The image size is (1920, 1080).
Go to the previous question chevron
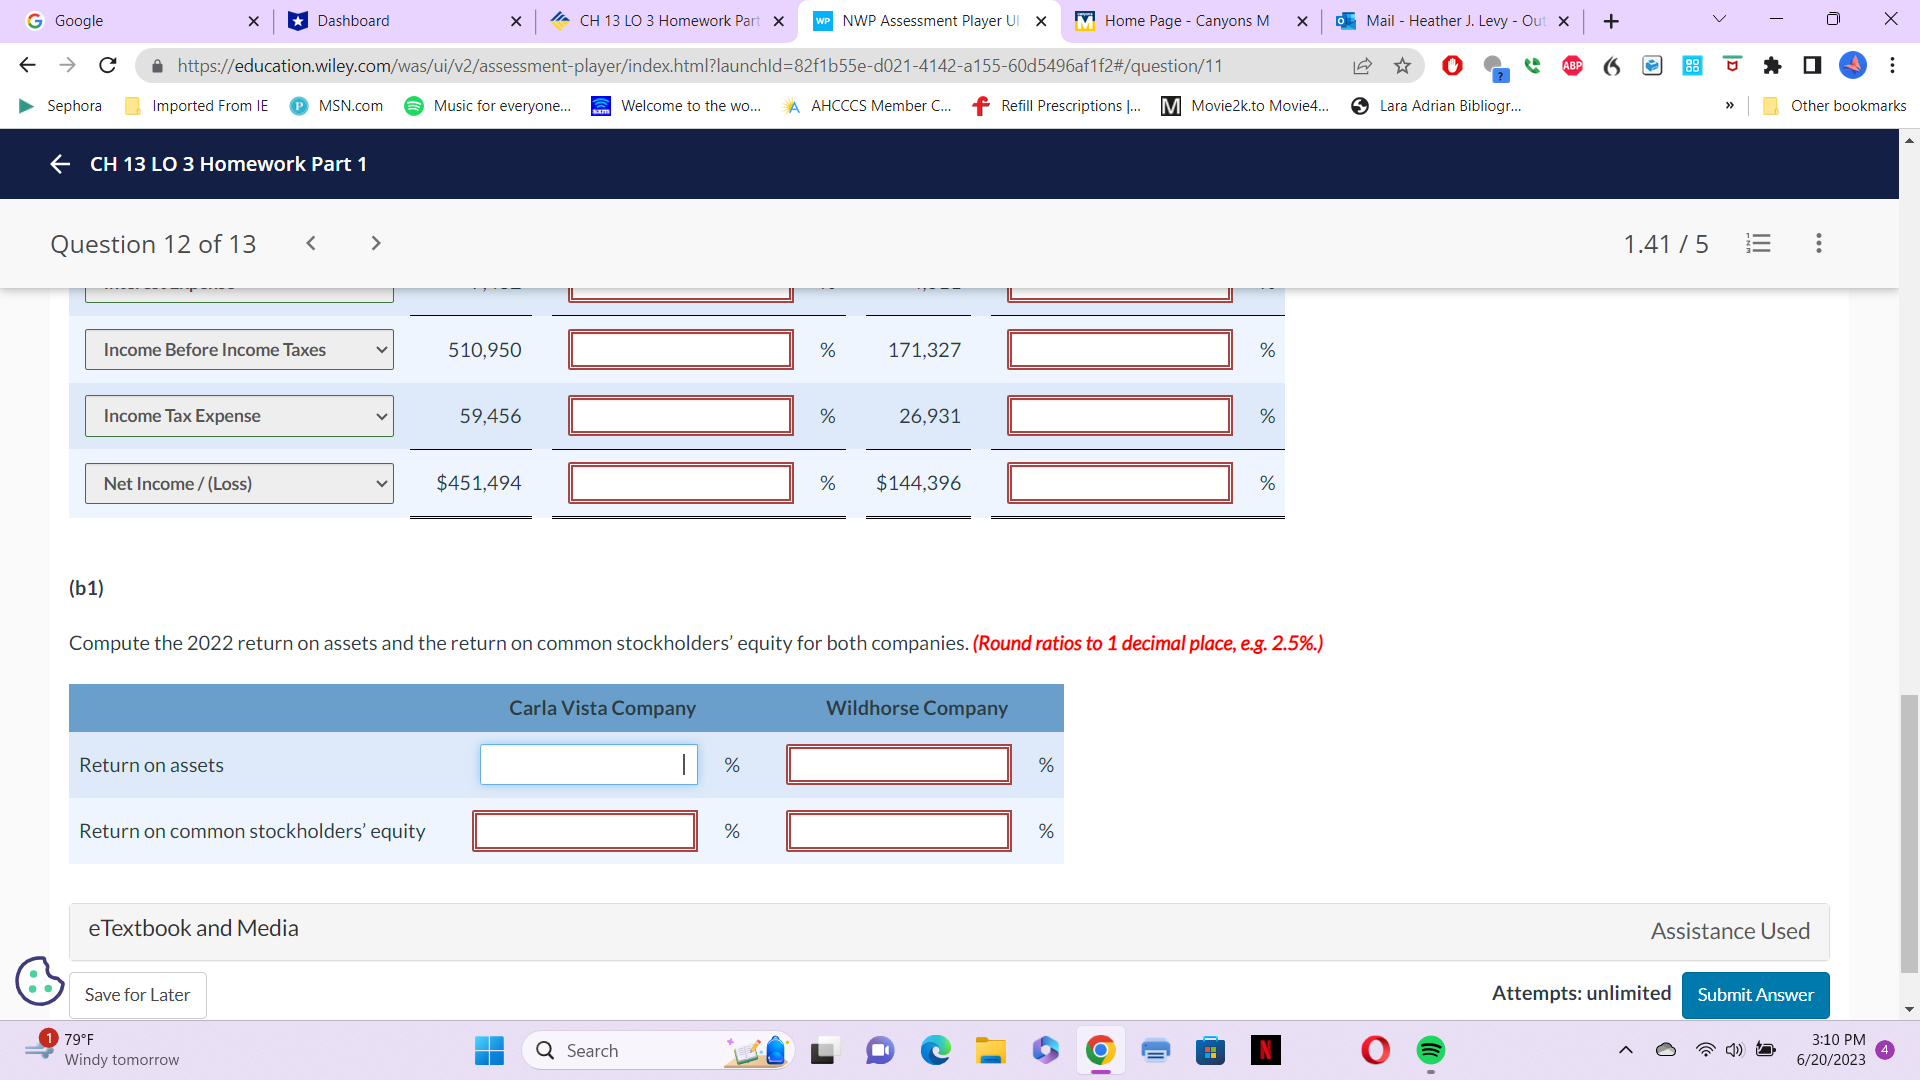click(311, 243)
